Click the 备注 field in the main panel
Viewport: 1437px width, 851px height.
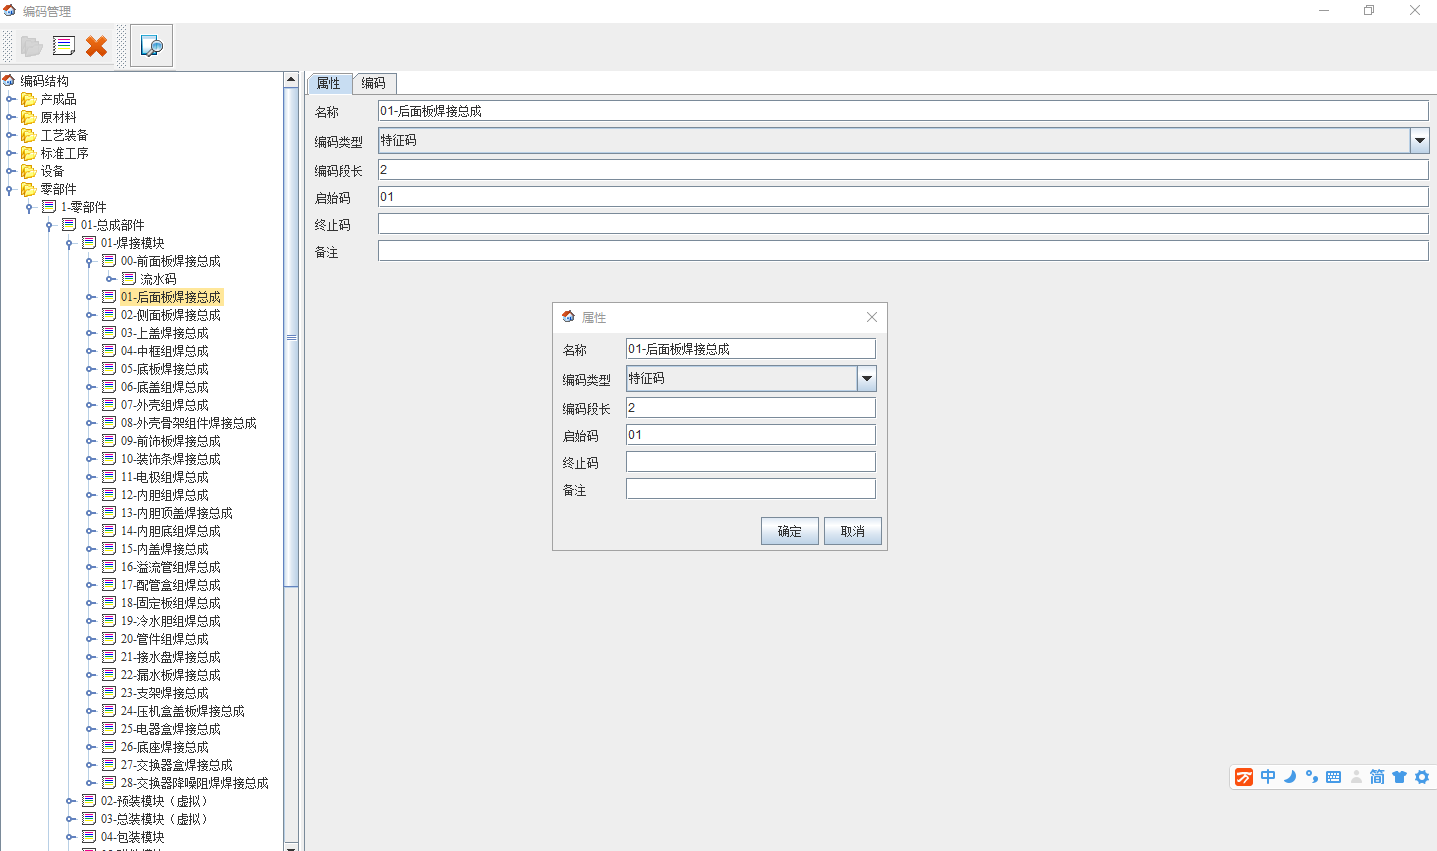[x=903, y=251]
